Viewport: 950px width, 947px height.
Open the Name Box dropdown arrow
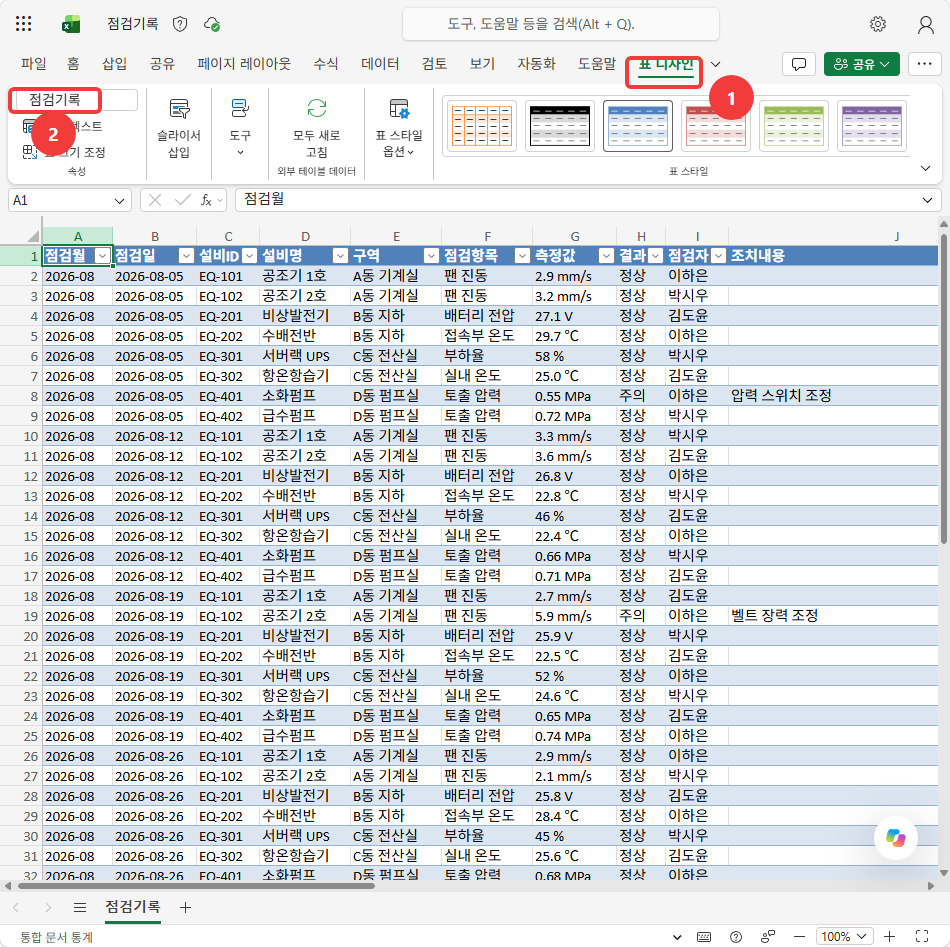[119, 201]
